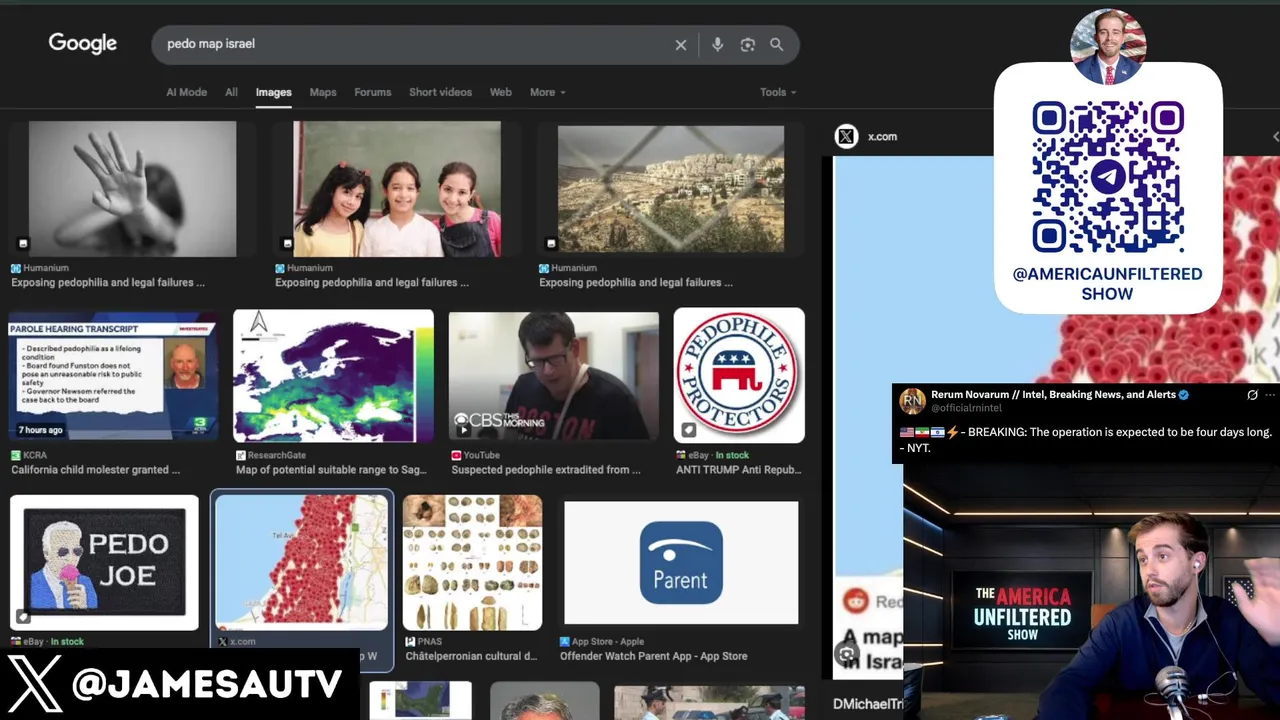Click the verified badge after Rerum Novarum name
1280x720 pixels.
(x=1184, y=395)
